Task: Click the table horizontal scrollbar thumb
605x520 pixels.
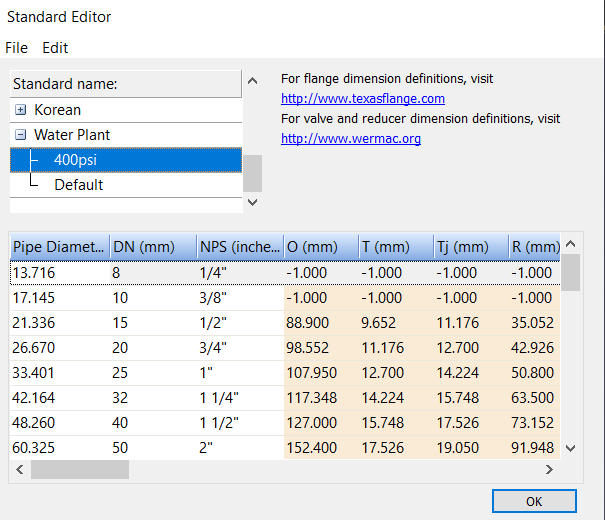Action: click(x=80, y=469)
